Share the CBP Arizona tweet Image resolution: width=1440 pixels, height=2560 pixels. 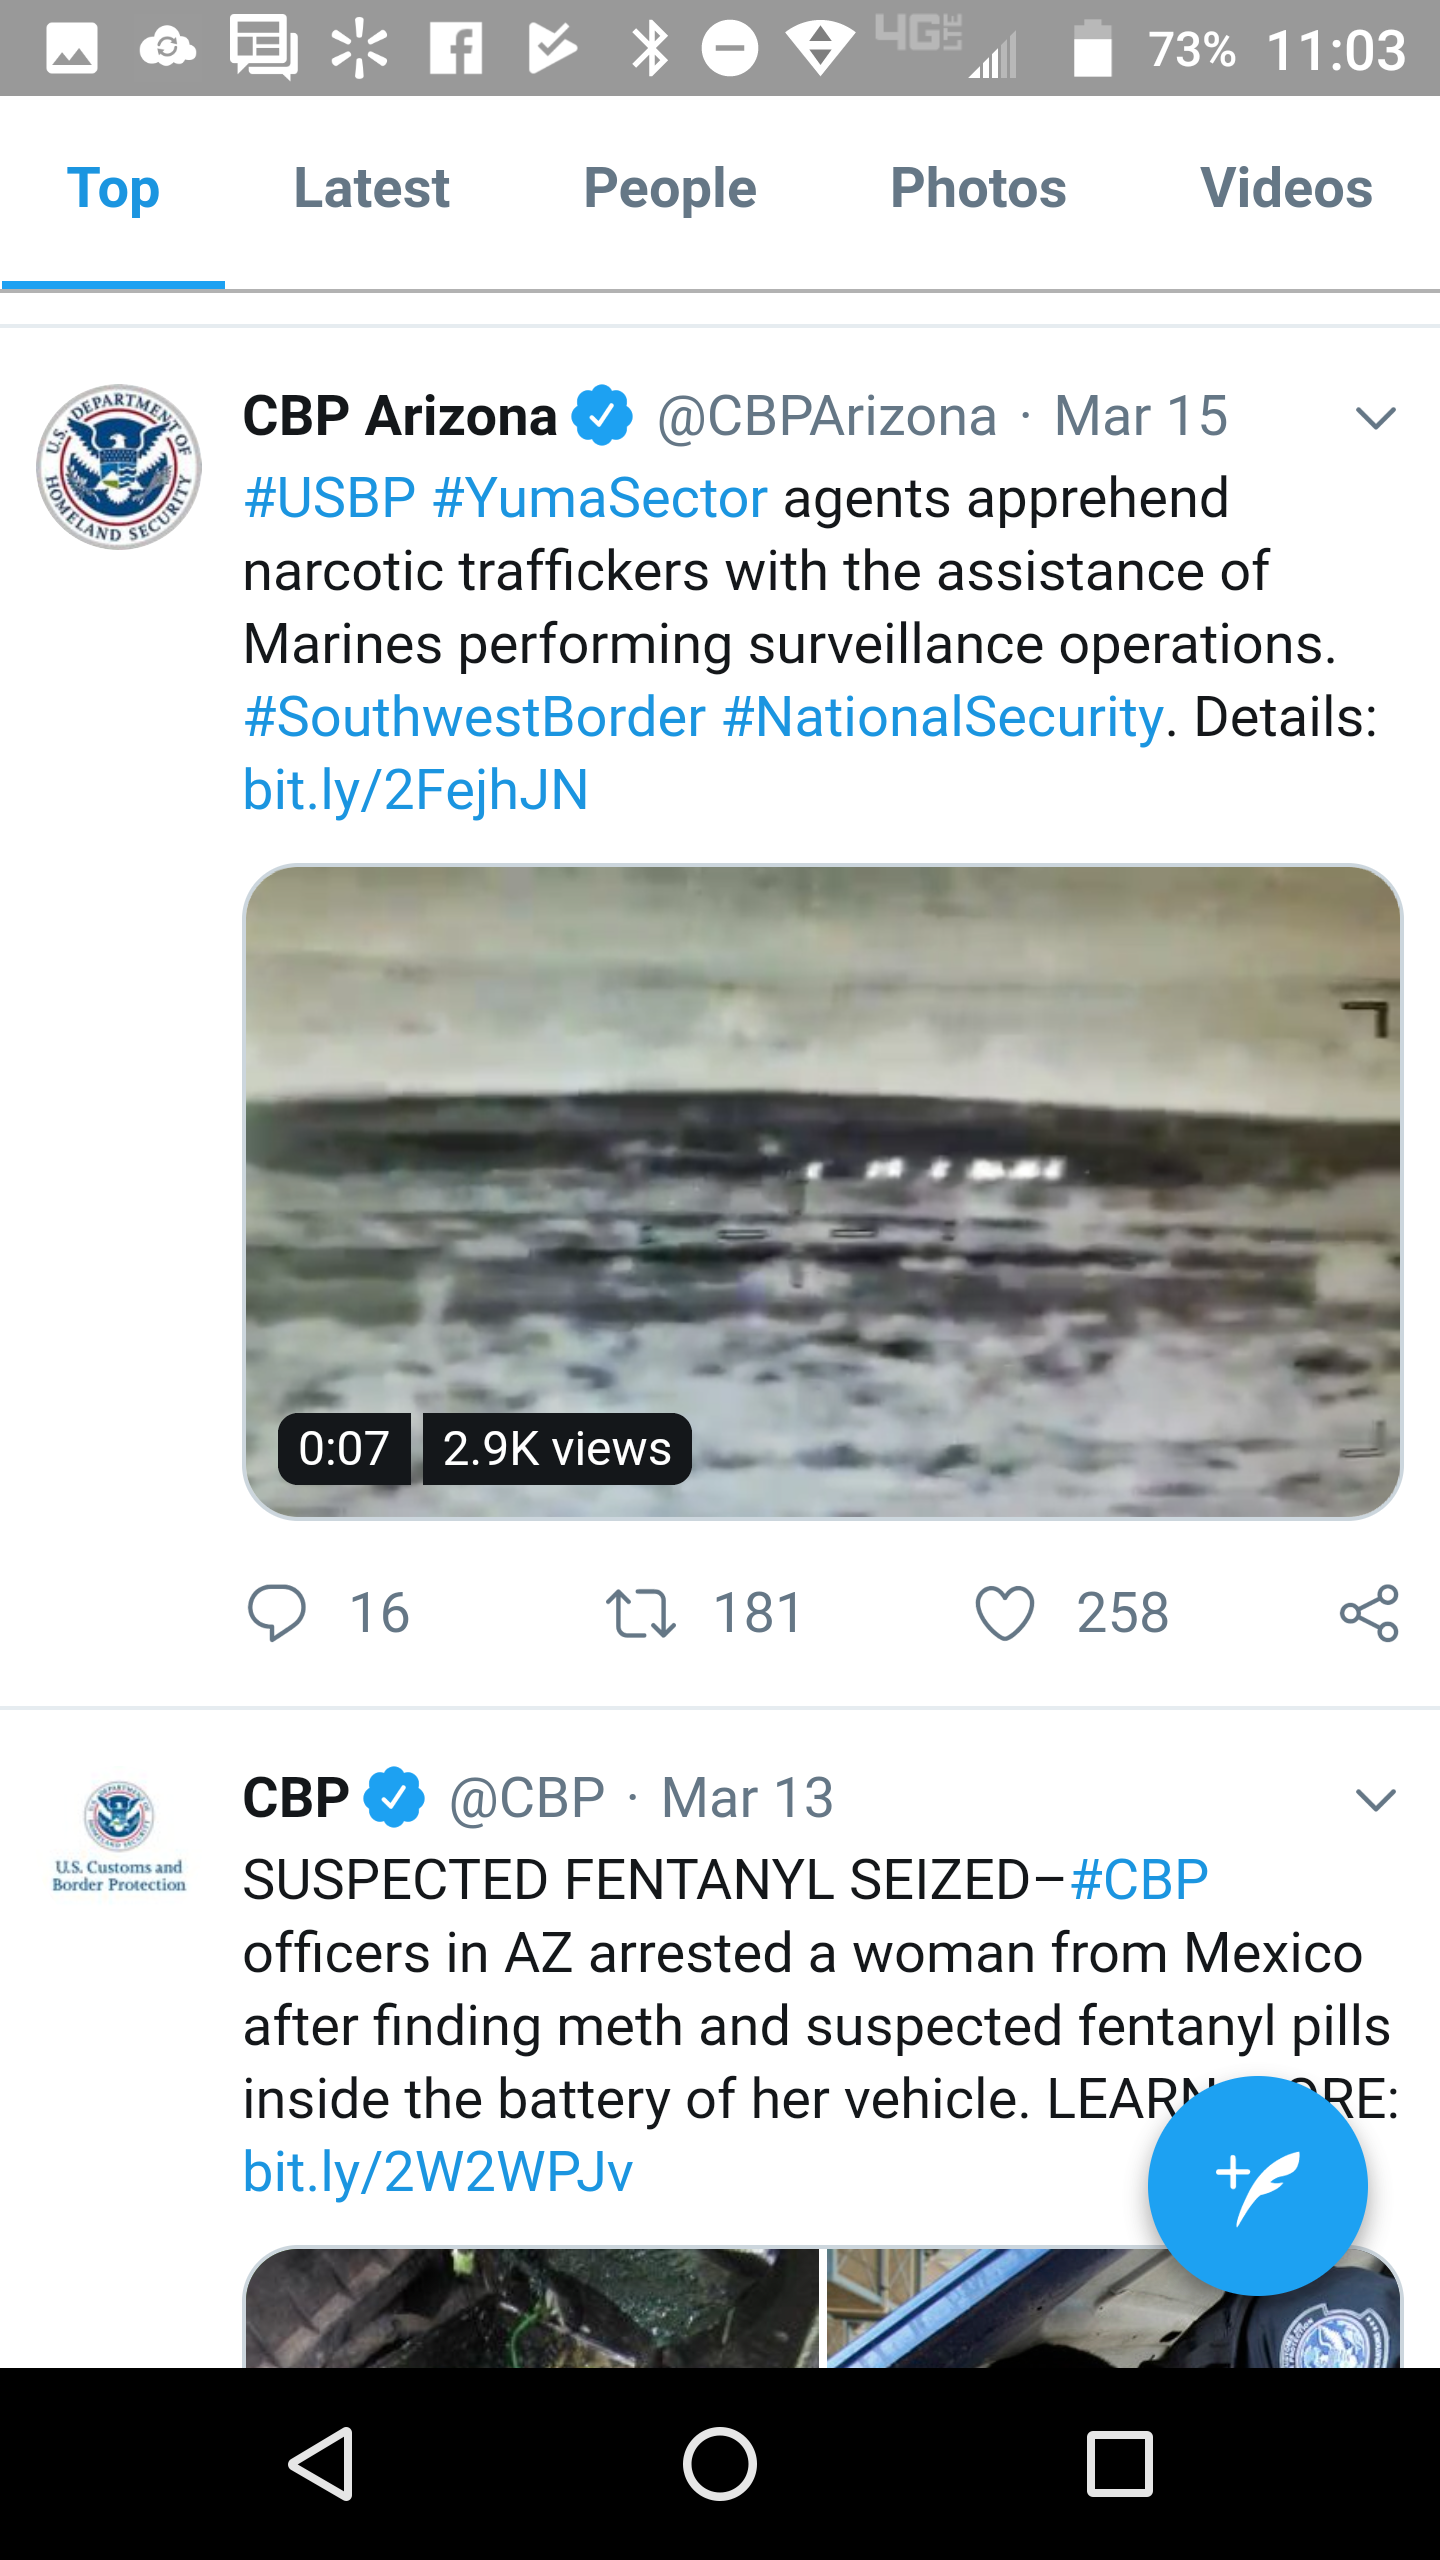tap(1369, 1612)
